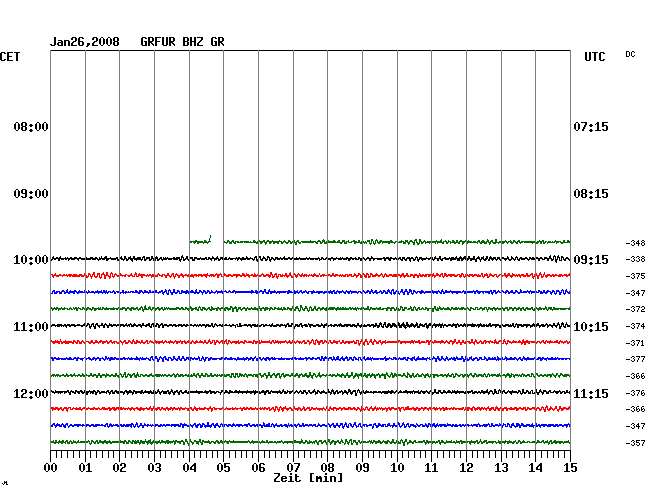Click the DC value -371

point(635,343)
